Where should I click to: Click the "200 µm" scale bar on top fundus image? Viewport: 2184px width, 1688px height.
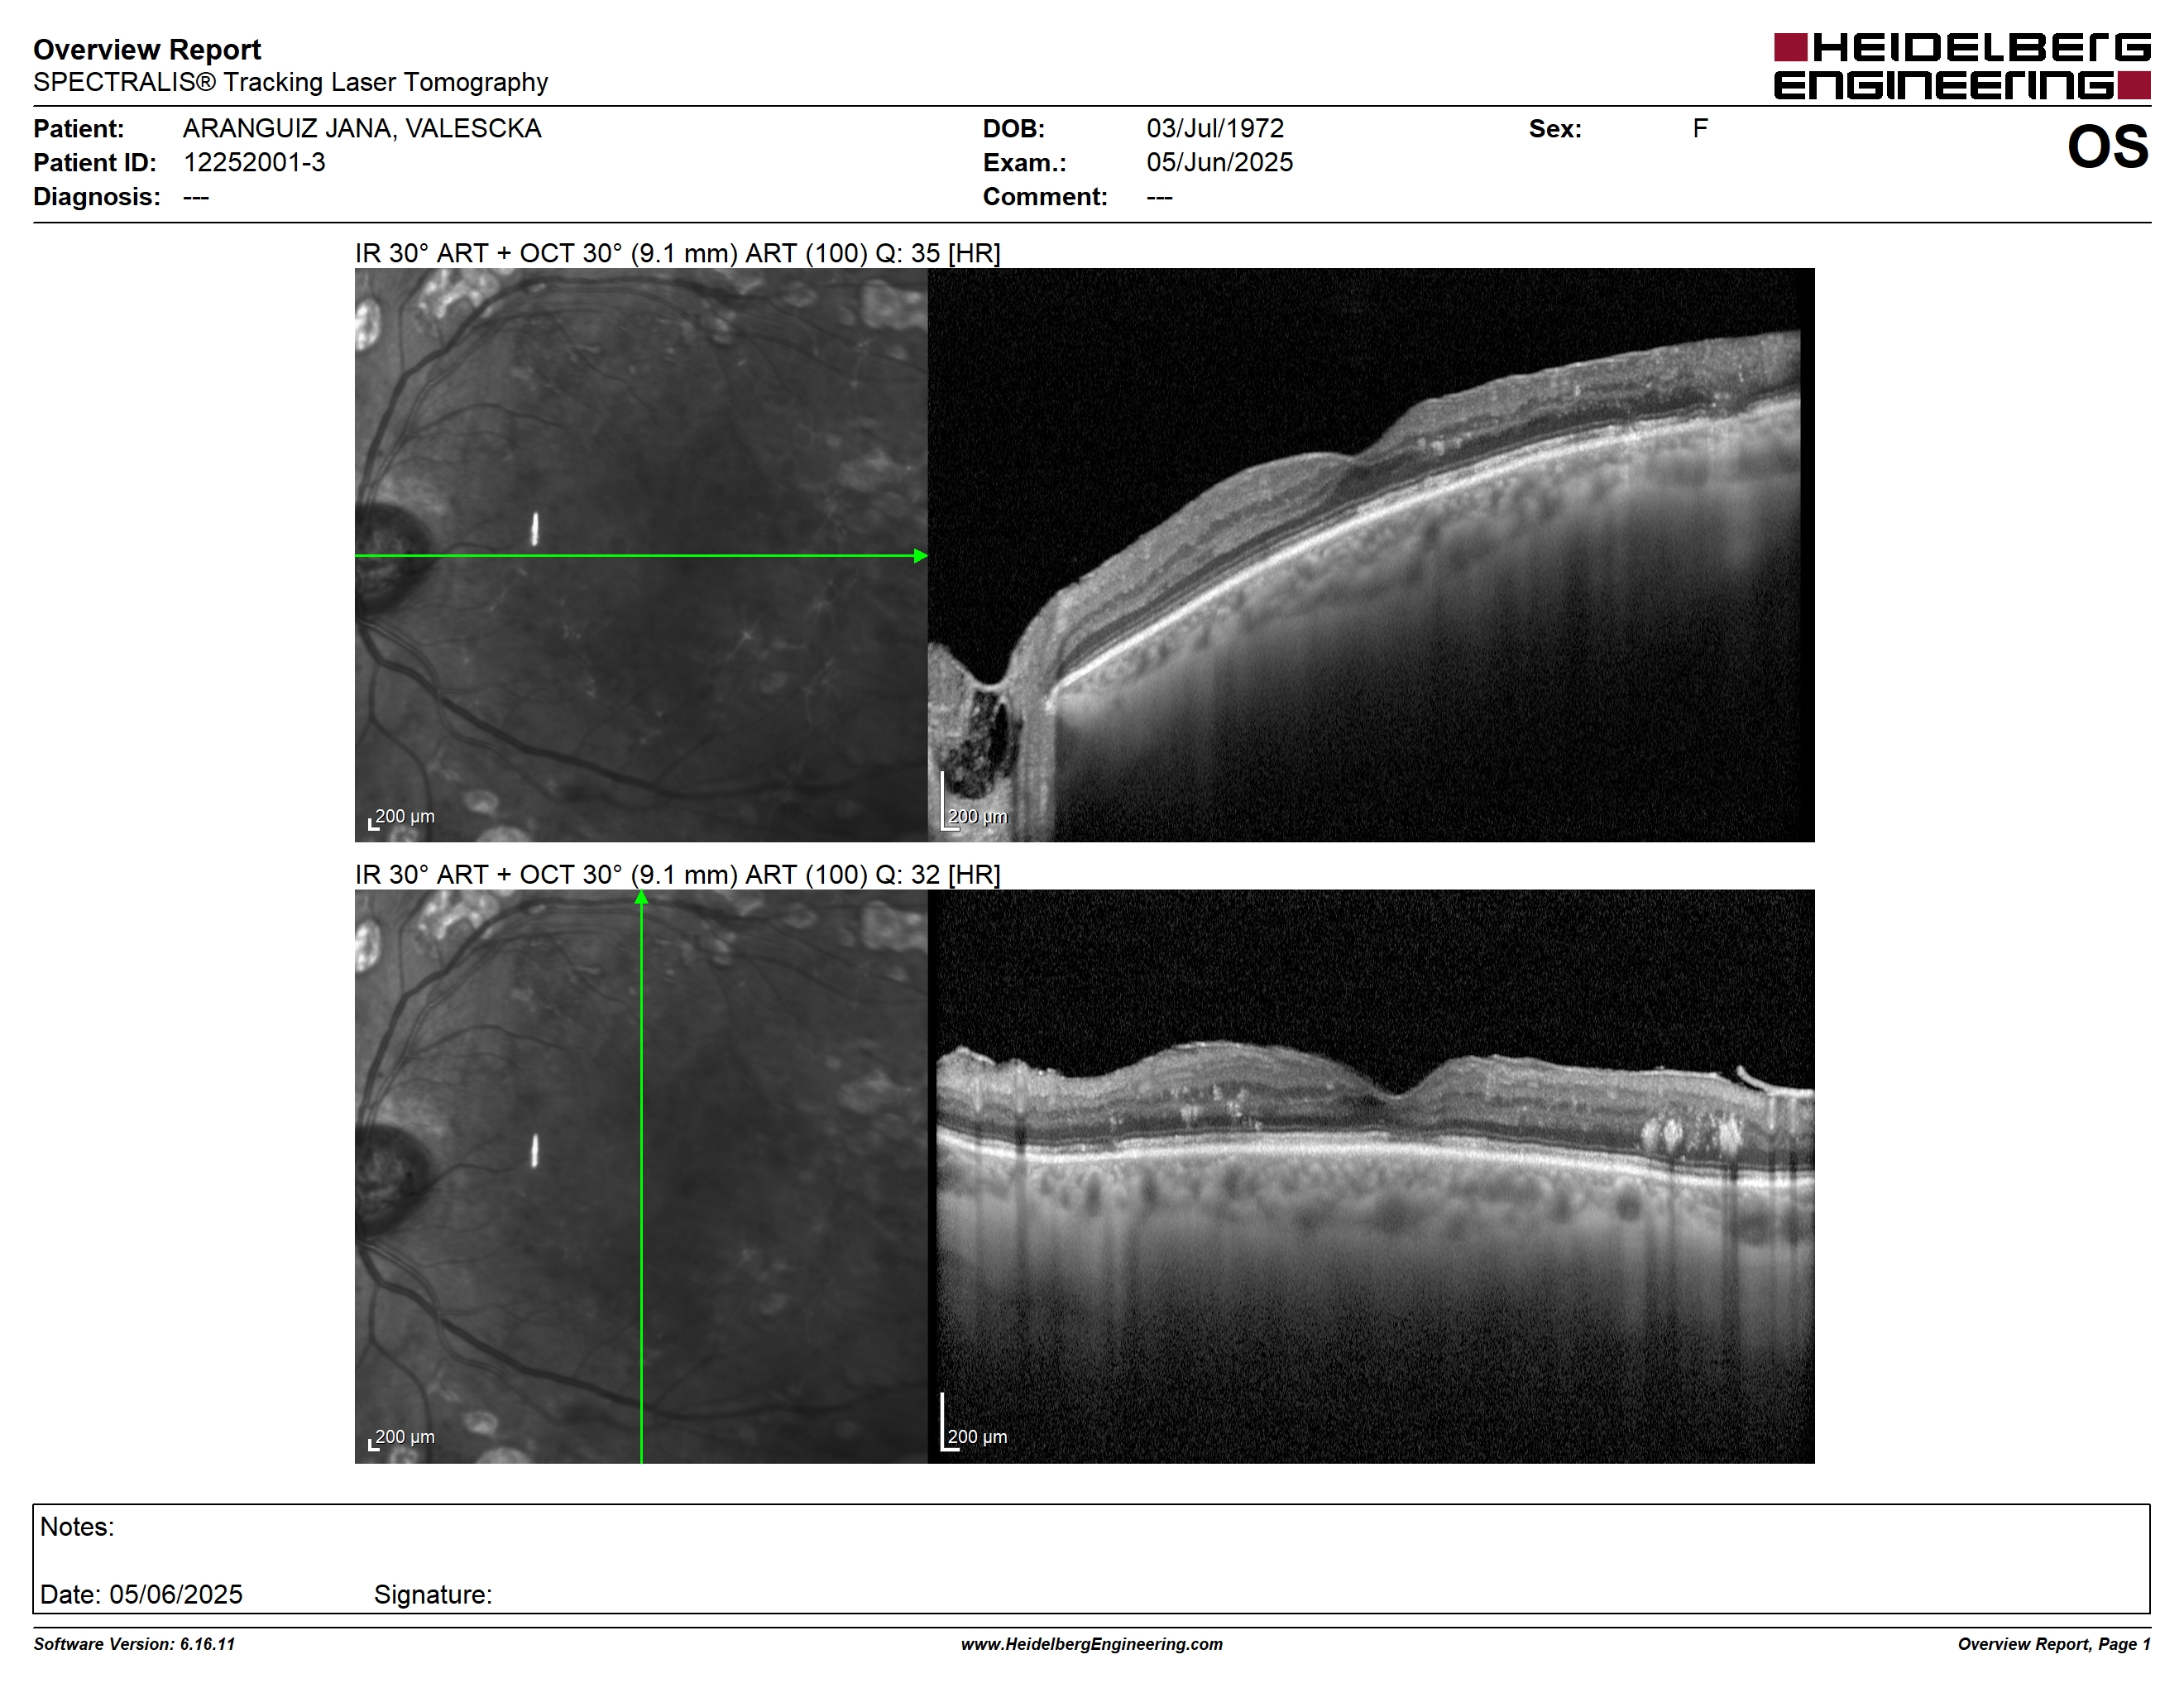pyautogui.click(x=401, y=818)
